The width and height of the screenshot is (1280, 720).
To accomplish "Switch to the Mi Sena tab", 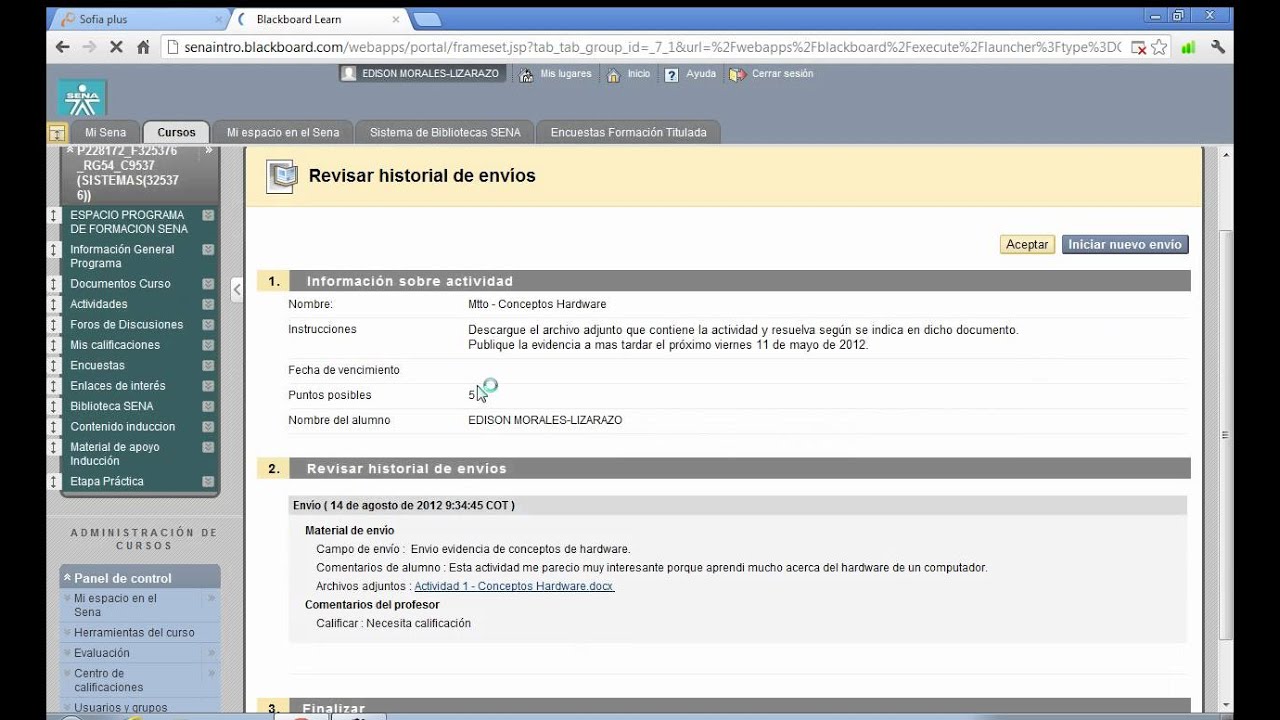I will [105, 132].
